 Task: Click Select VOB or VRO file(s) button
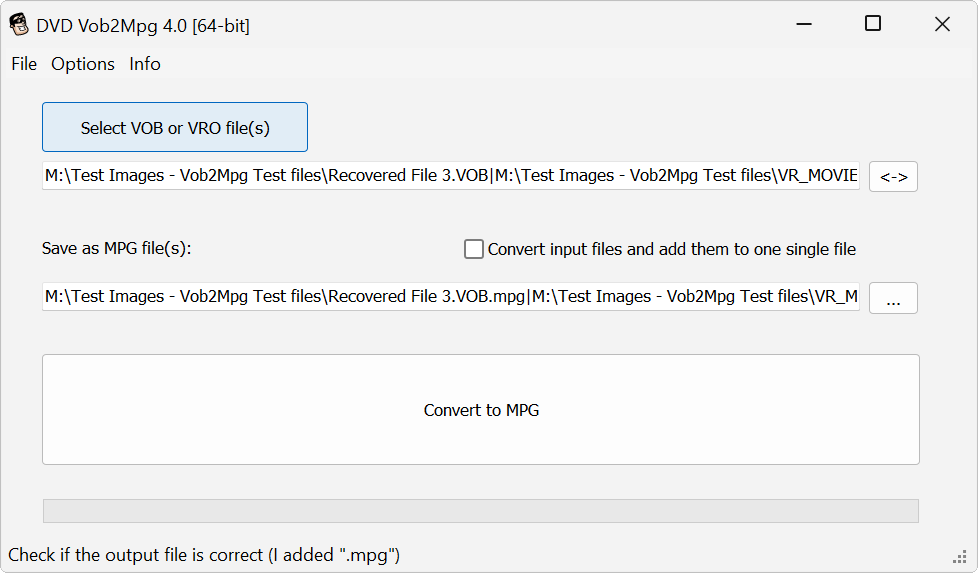(x=175, y=128)
